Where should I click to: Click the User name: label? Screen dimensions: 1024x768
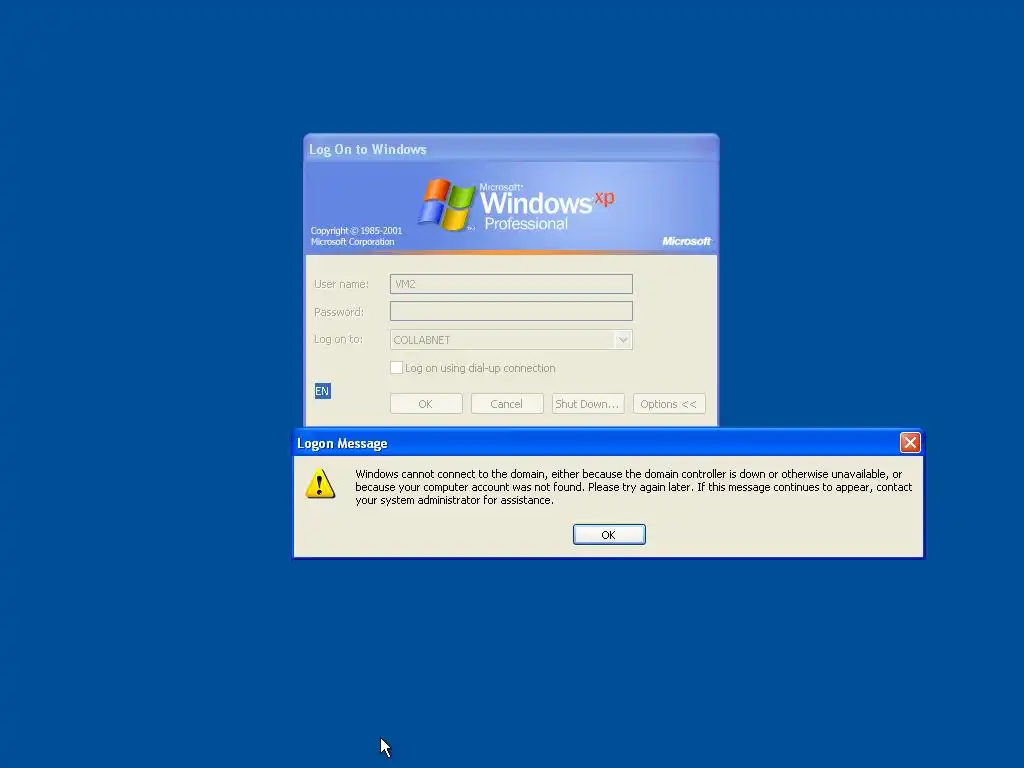(341, 284)
